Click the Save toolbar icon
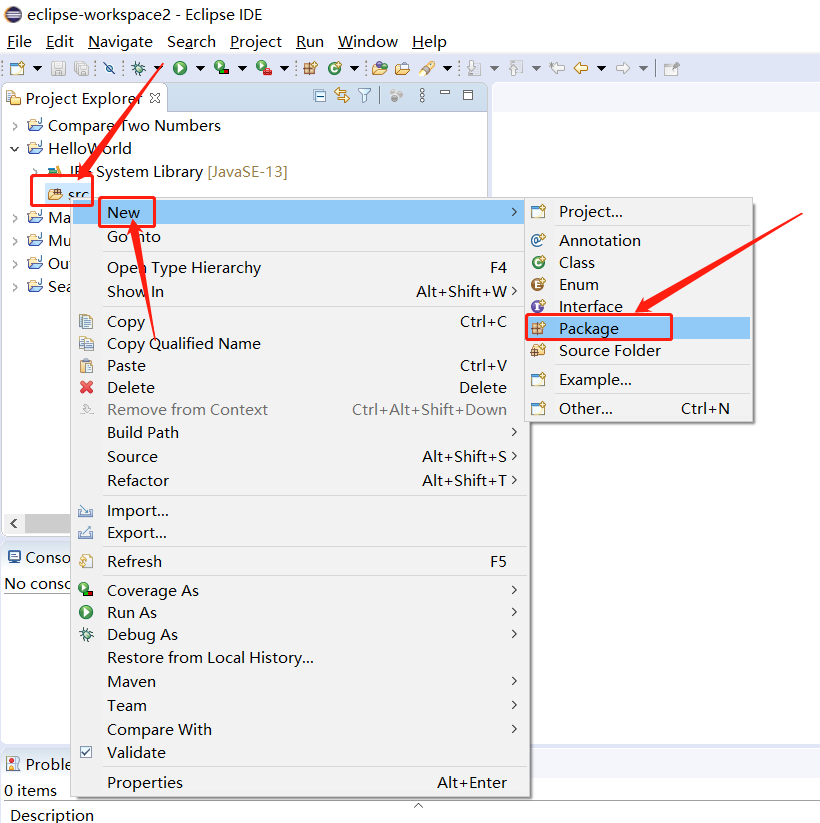The height and width of the screenshot is (823, 820). point(58,68)
